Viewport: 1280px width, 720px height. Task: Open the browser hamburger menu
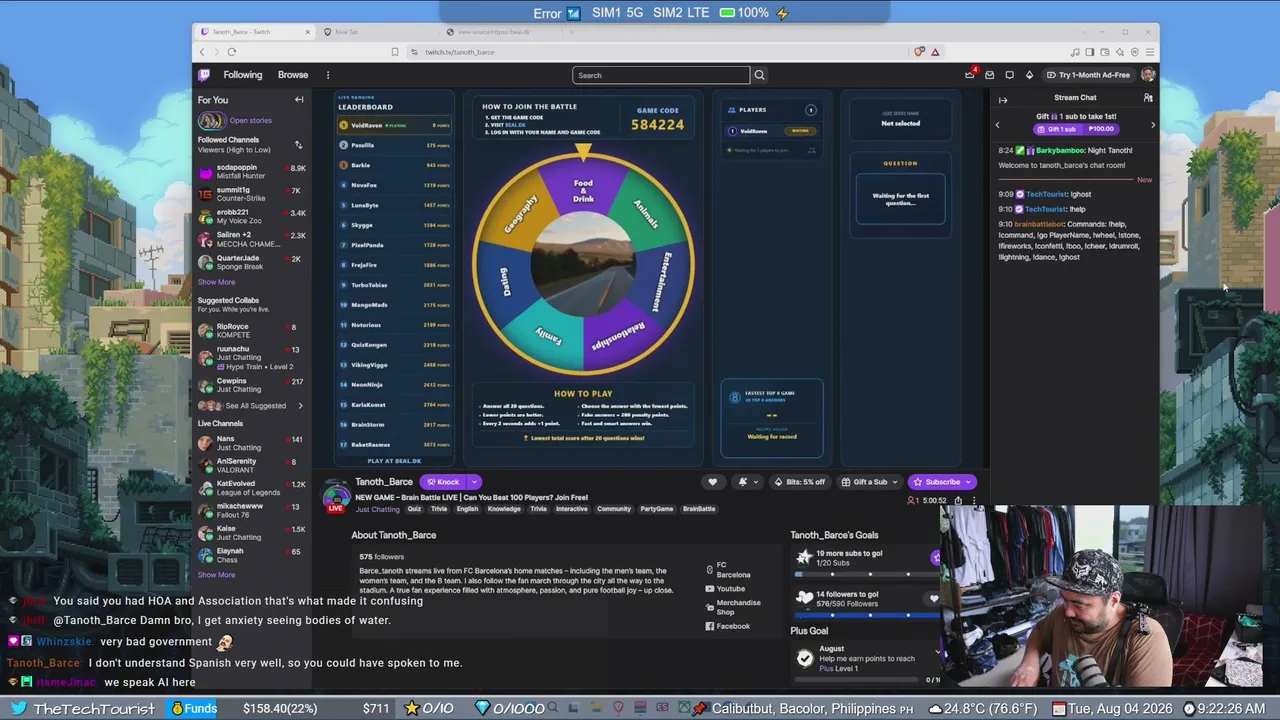click(x=1150, y=52)
